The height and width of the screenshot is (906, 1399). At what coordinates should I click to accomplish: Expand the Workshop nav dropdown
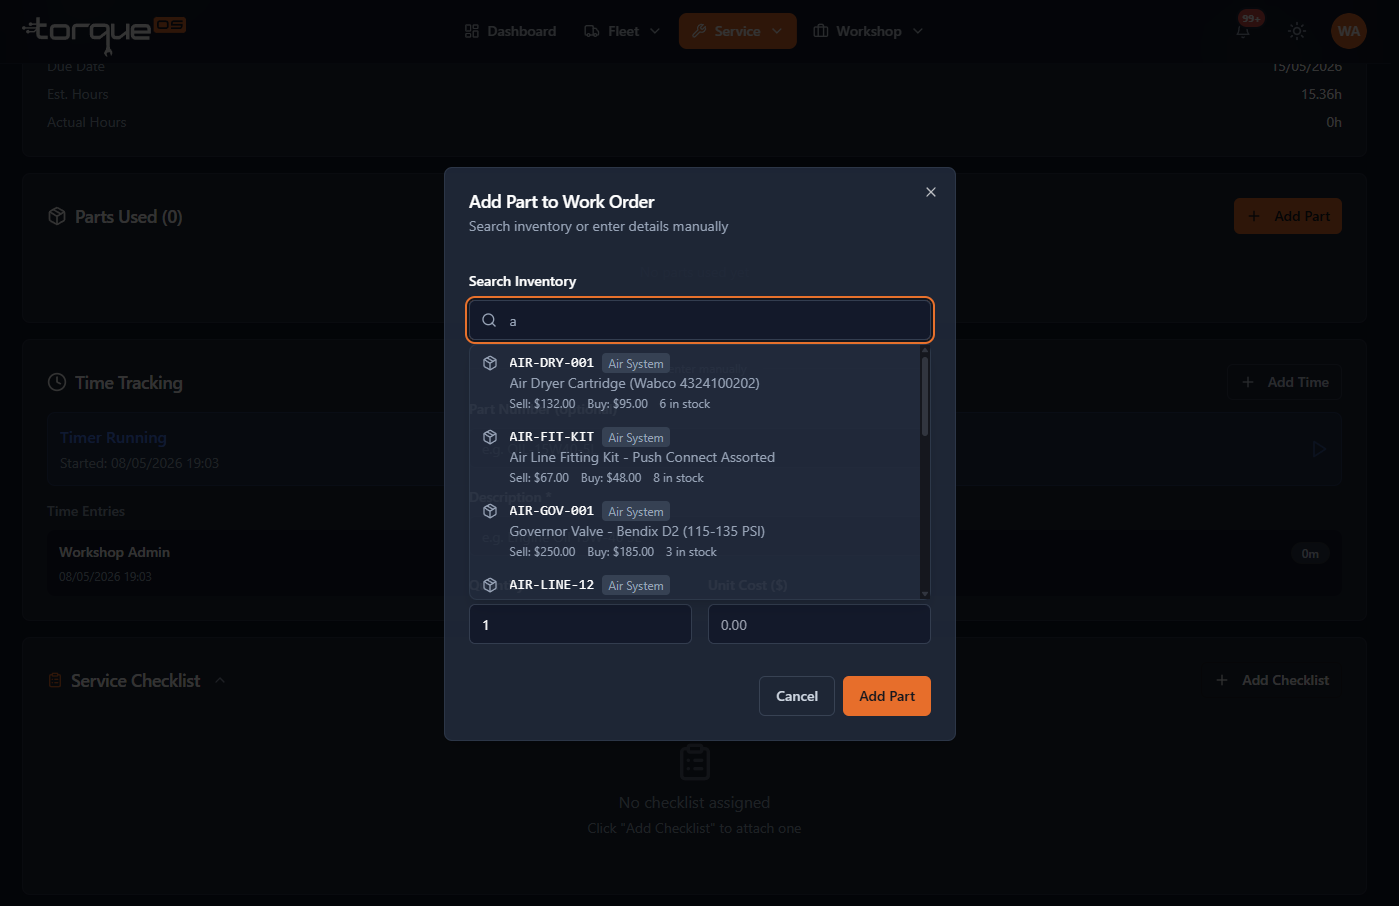tap(868, 31)
